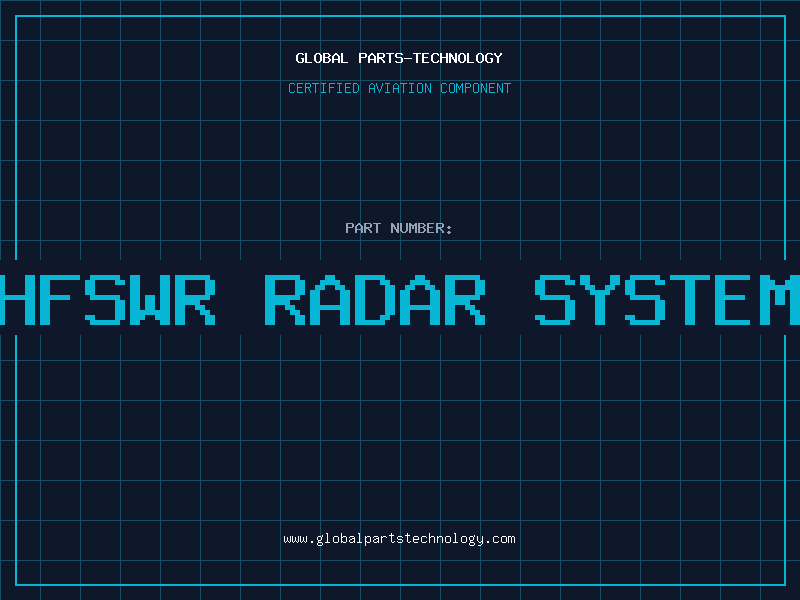
Task: Click the word COMPONENT in the subtitle
Action: [475, 88]
